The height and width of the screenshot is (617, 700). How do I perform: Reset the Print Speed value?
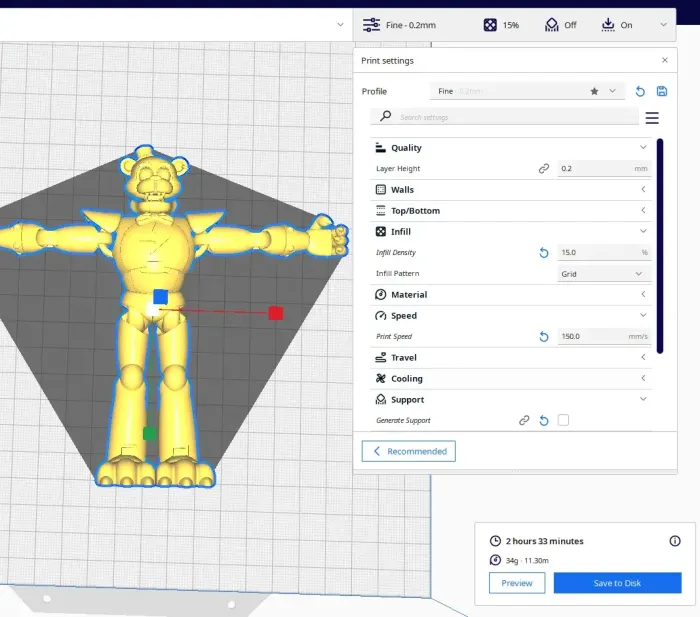pyautogui.click(x=544, y=337)
